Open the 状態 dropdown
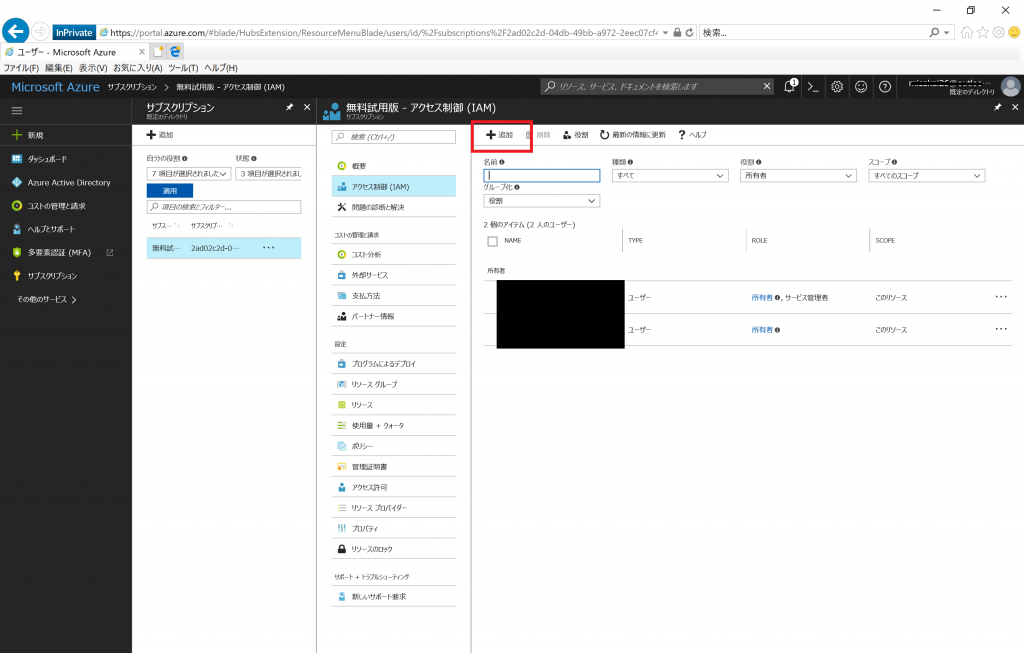This screenshot has height=653, width=1024. (x=268, y=174)
